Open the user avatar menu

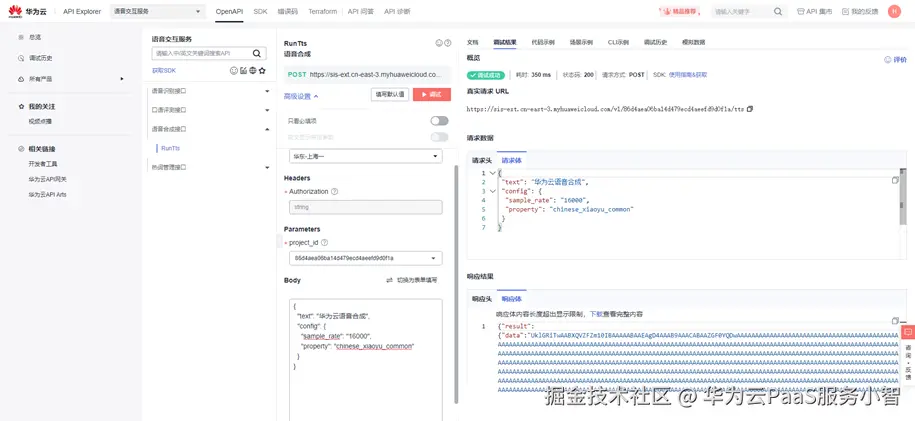tap(894, 11)
